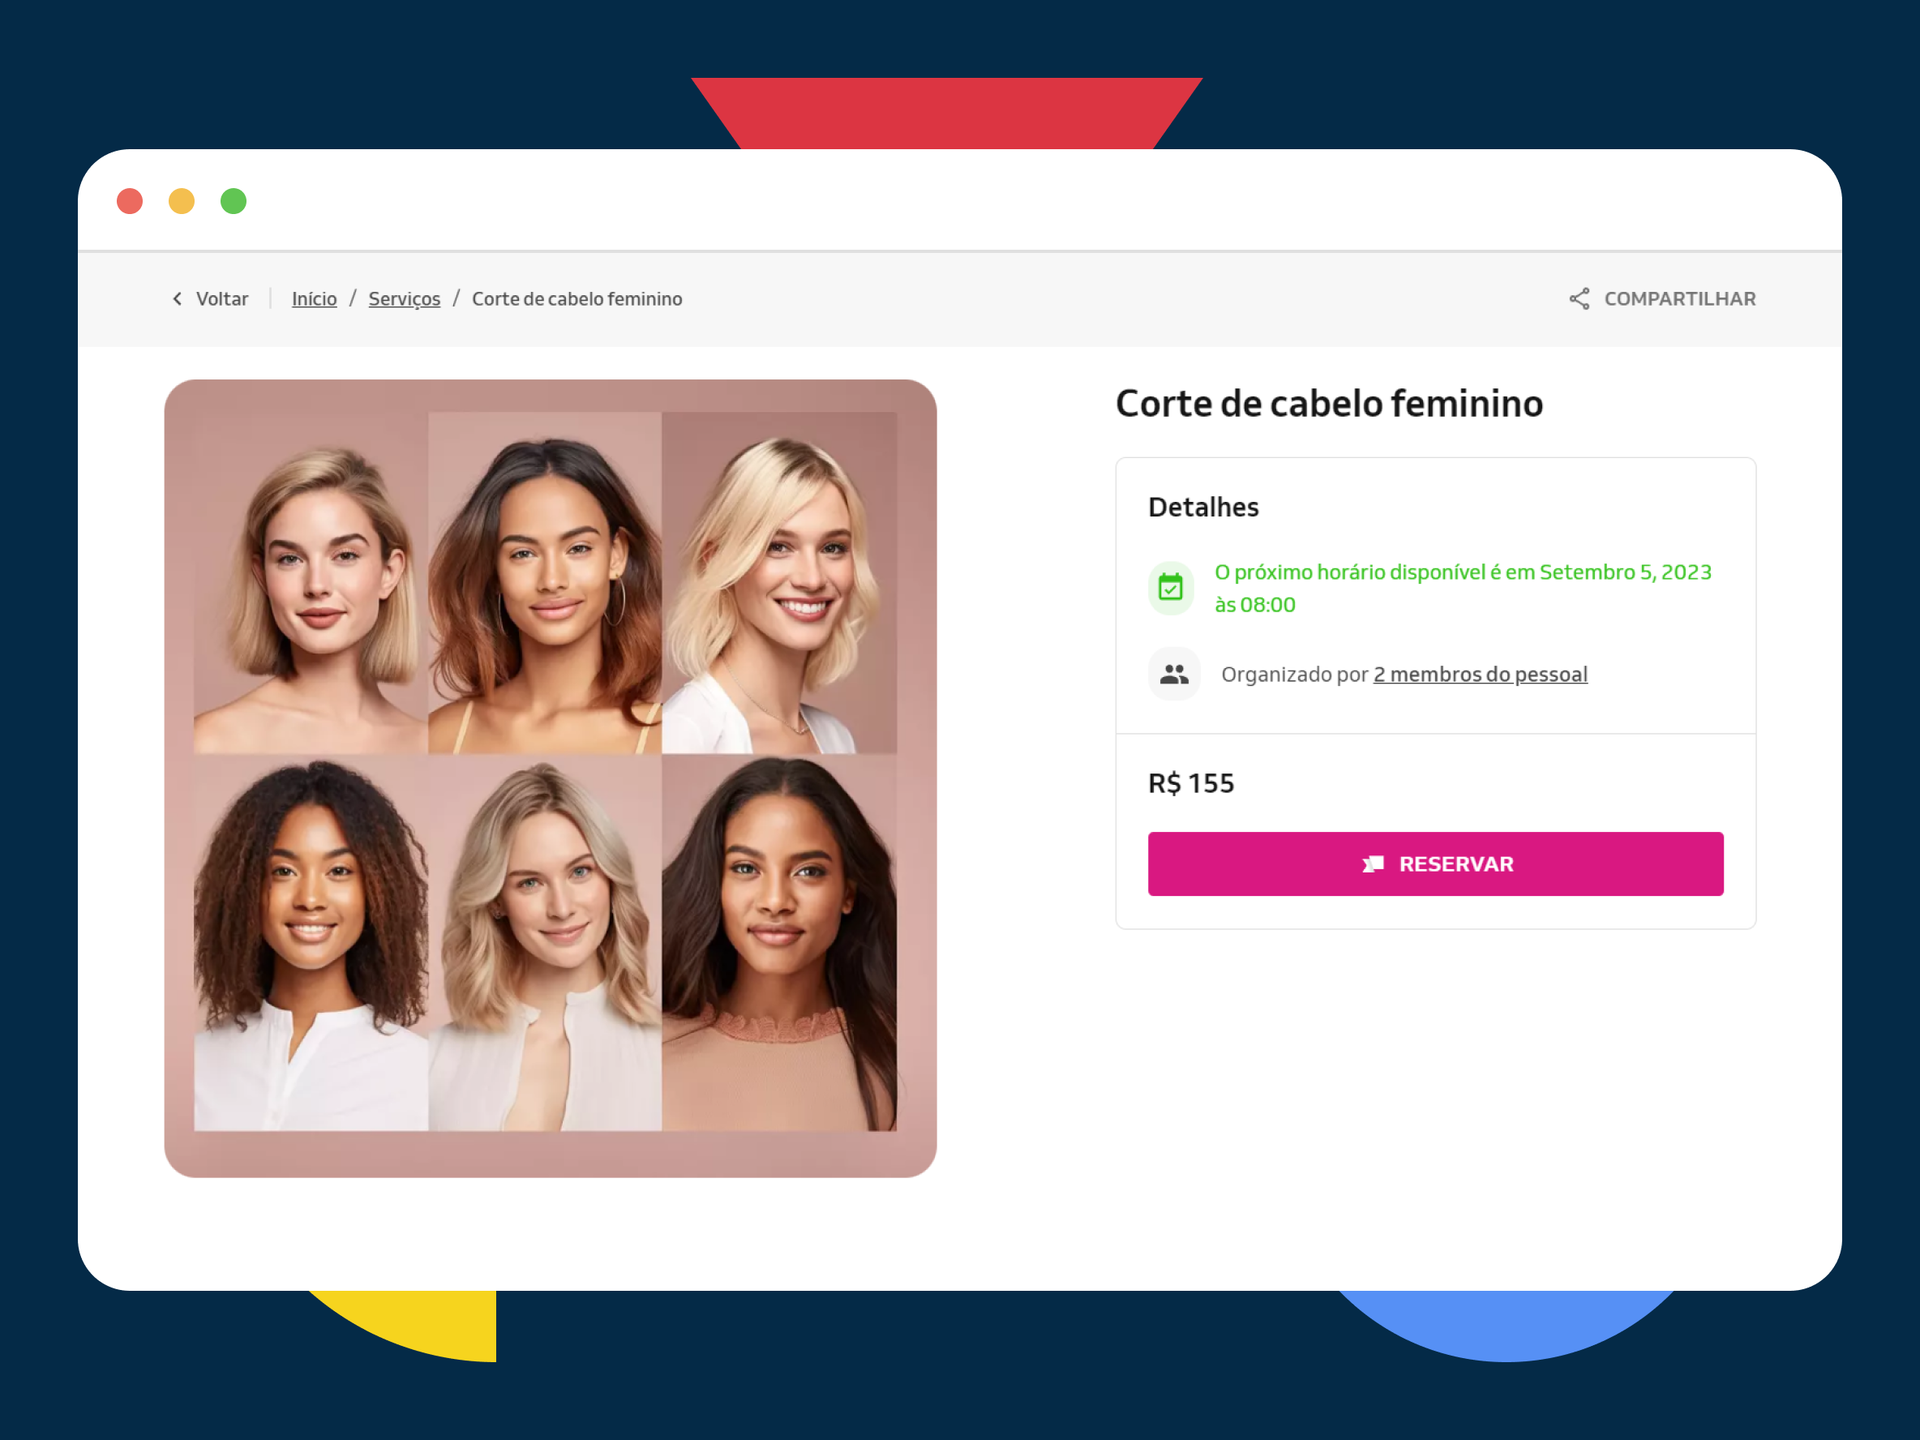The height and width of the screenshot is (1440, 1920).
Task: Go back using the Voltar label
Action: (222, 299)
